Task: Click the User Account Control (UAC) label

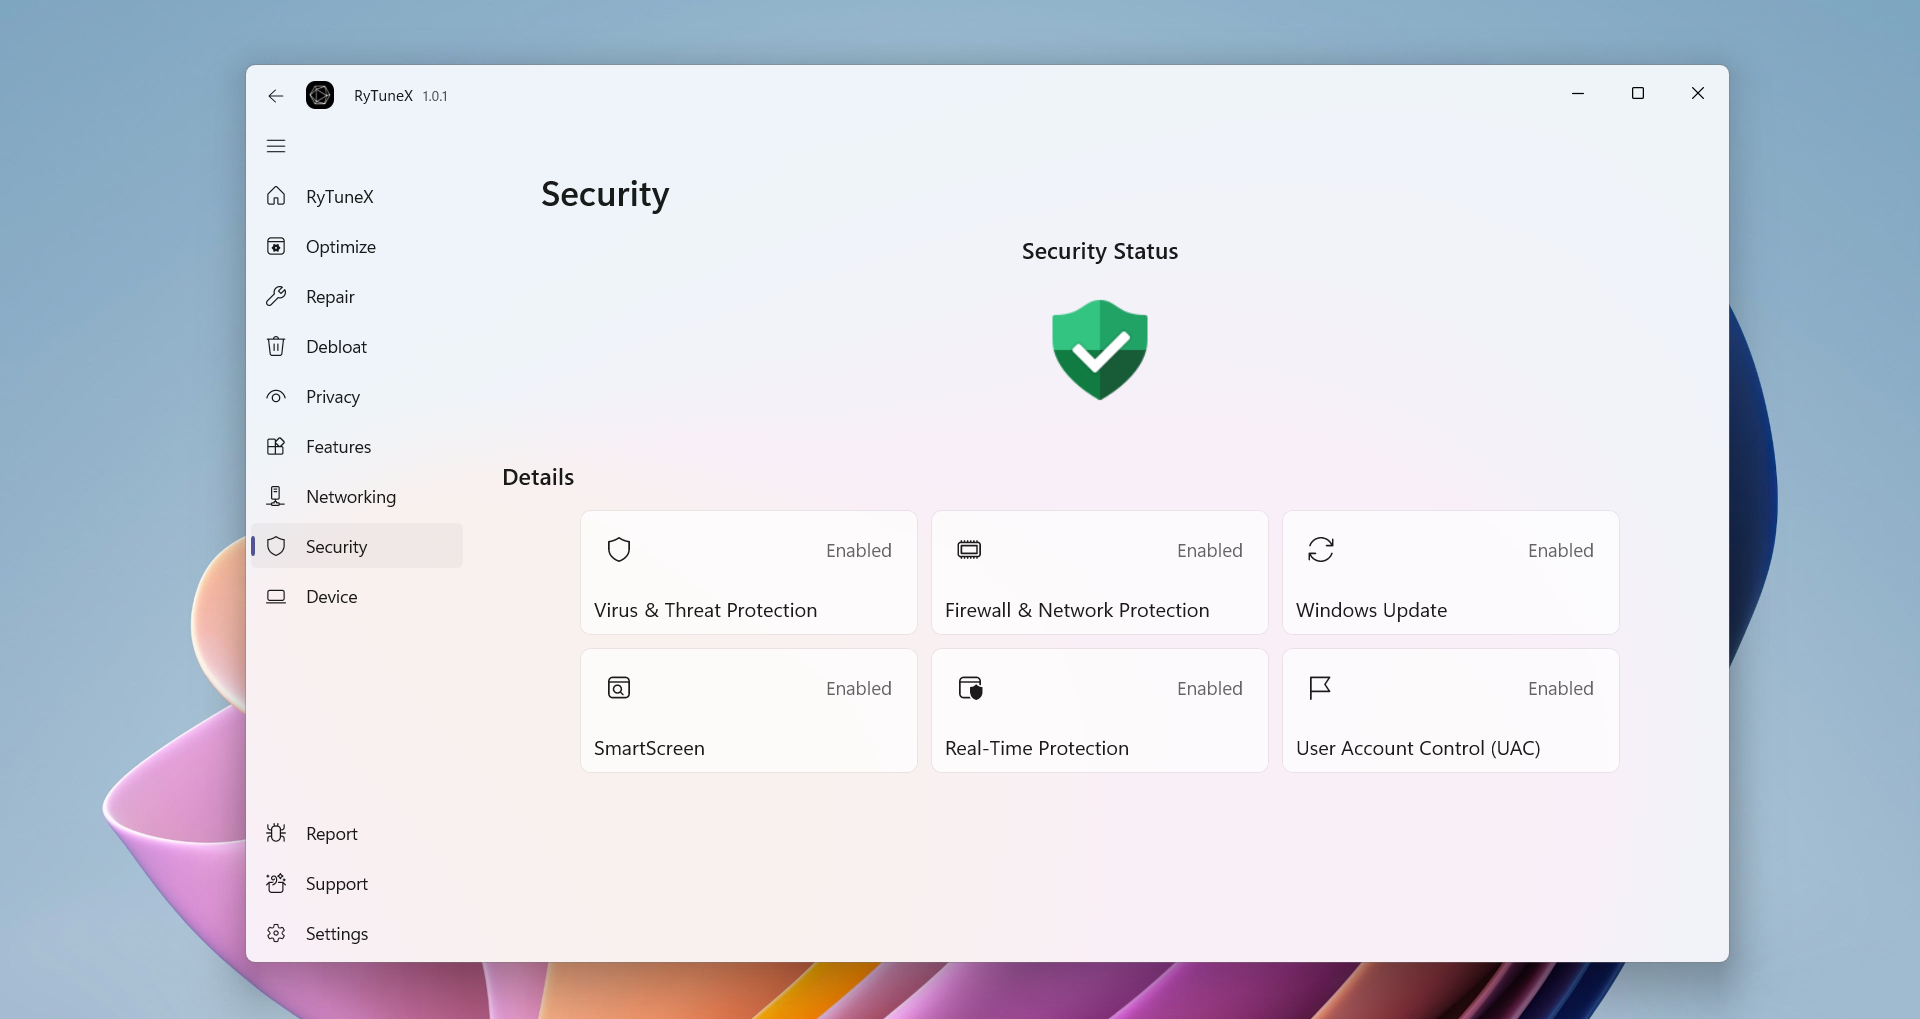Action: tap(1418, 748)
